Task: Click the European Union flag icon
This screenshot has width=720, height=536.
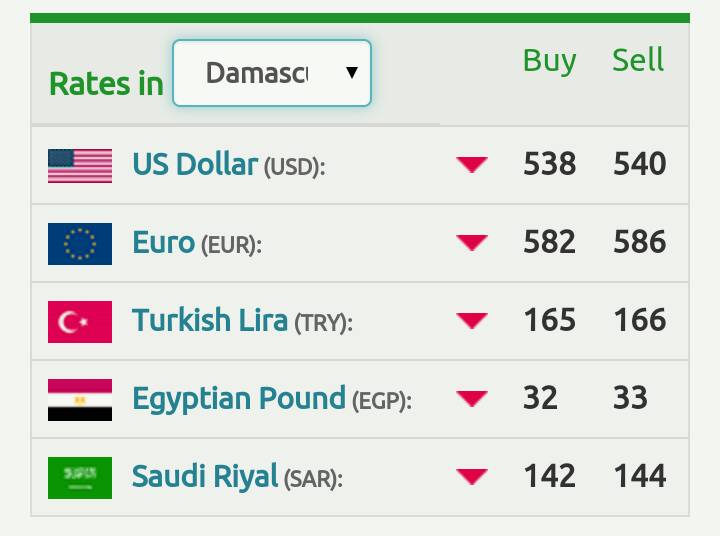Action: pyautogui.click(x=80, y=244)
